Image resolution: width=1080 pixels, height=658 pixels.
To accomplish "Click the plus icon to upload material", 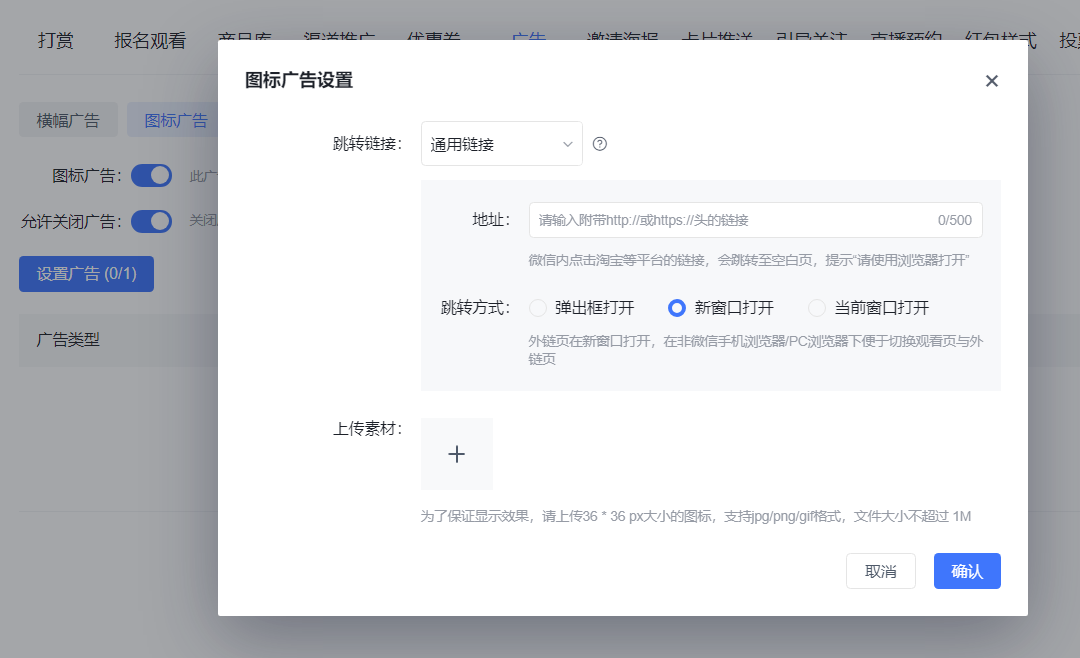I will coord(457,454).
